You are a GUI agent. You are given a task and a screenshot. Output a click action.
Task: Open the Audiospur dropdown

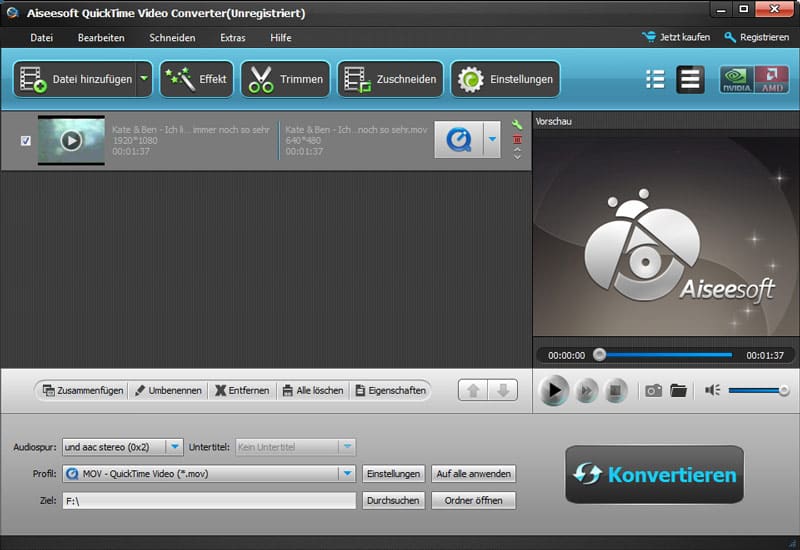122,447
